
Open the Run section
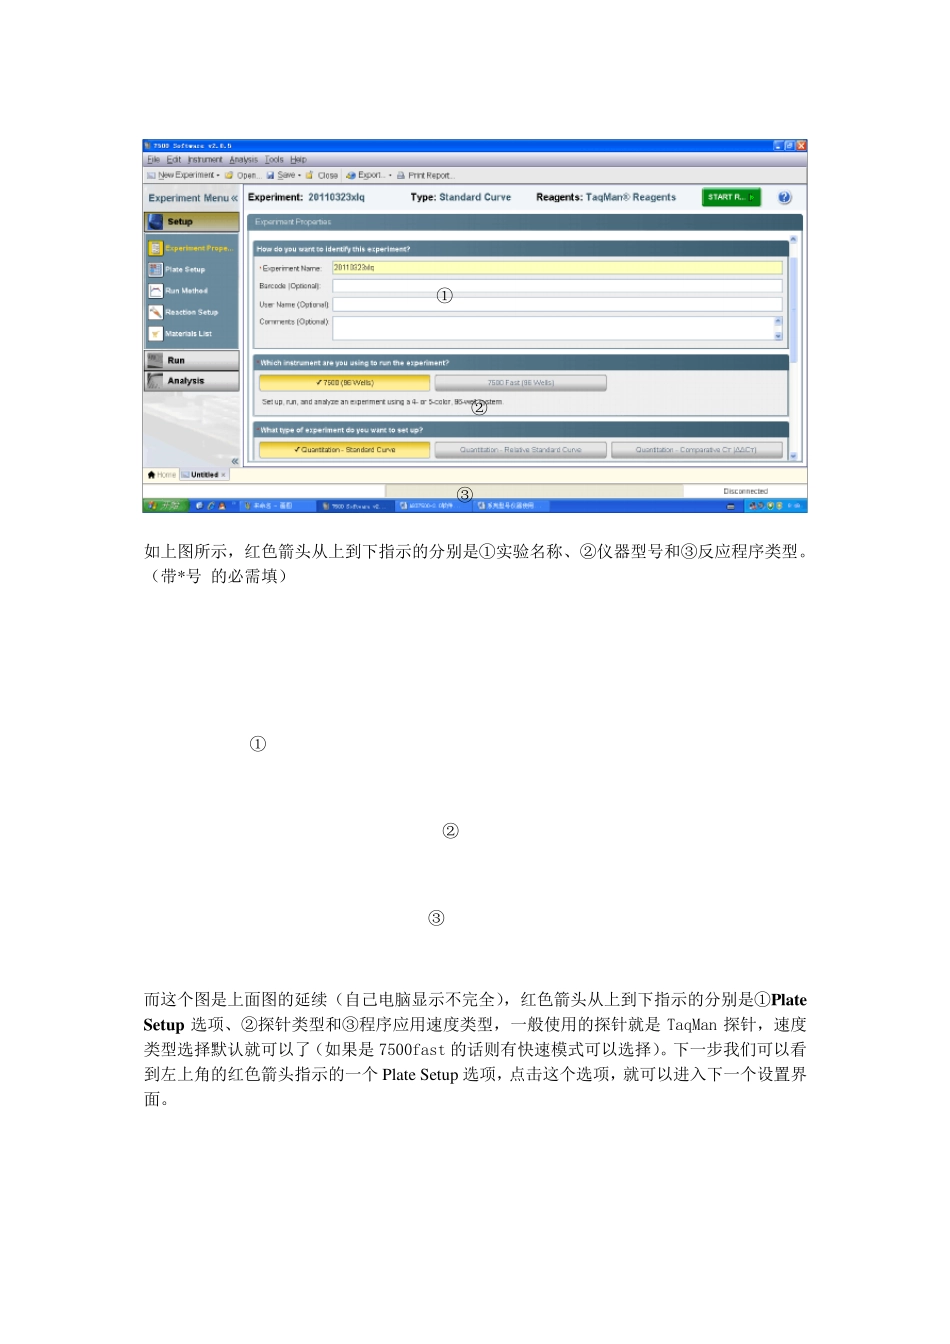coord(191,360)
